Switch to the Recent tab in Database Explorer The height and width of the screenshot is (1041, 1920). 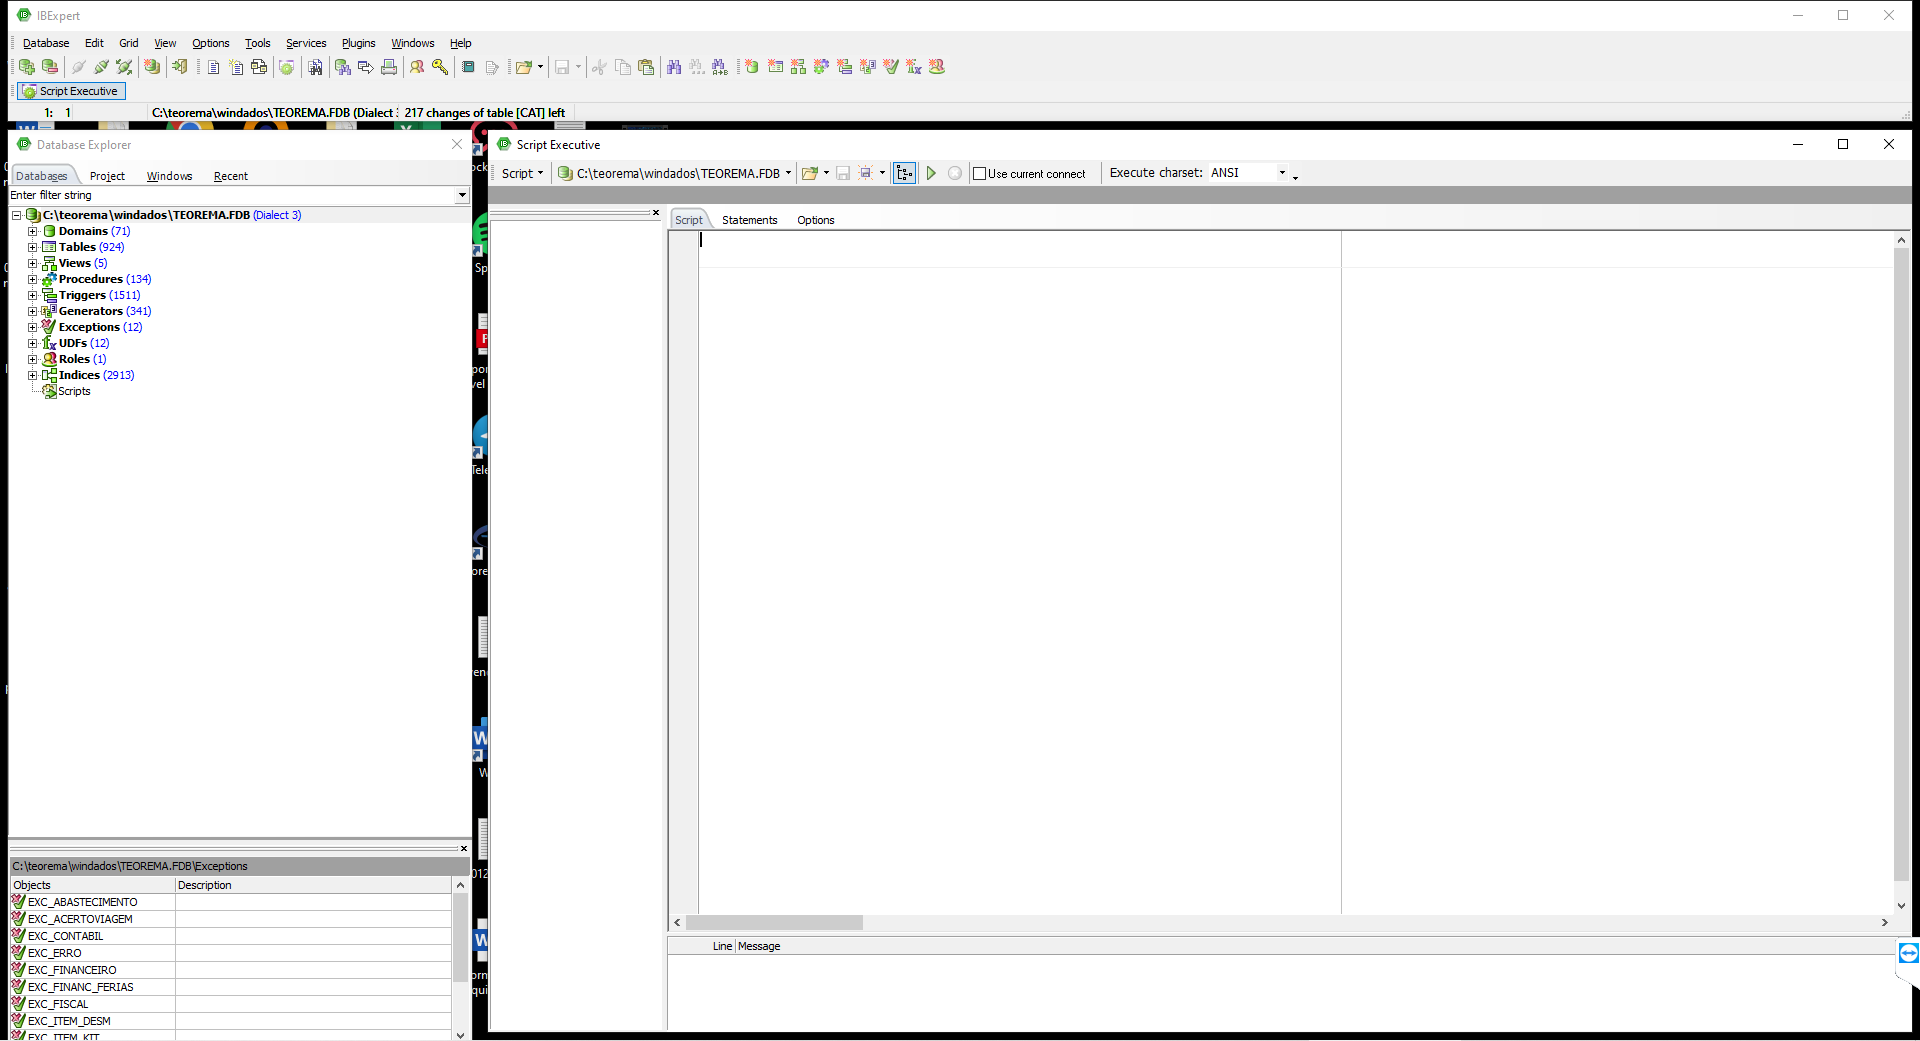tap(230, 176)
